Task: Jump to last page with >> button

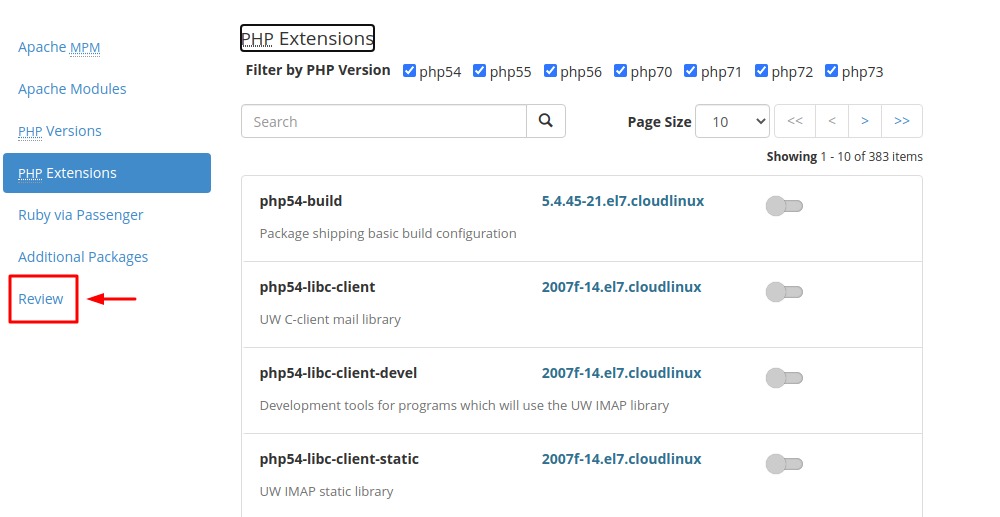Action: point(902,121)
